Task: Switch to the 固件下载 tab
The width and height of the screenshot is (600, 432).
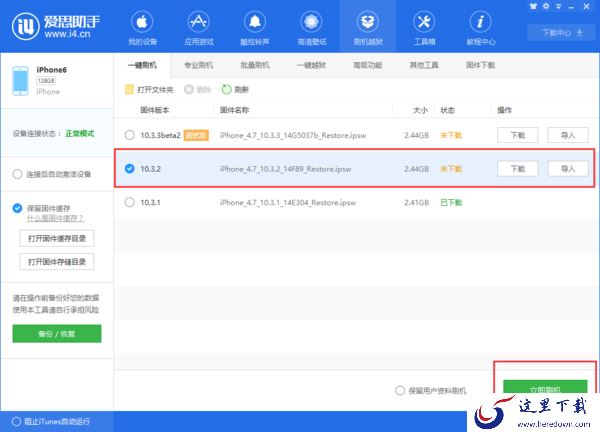Action: pos(481,65)
